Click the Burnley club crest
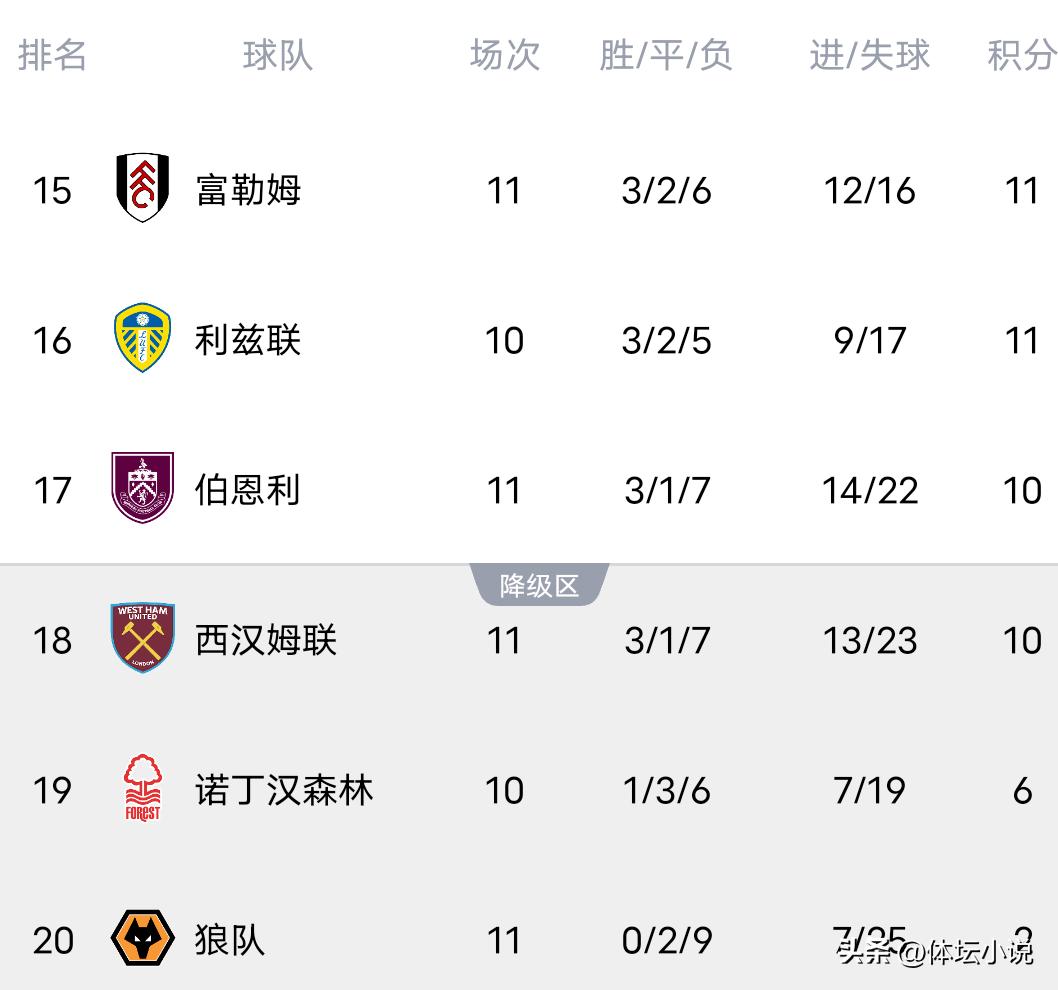This screenshot has width=1058, height=990. [x=142, y=488]
